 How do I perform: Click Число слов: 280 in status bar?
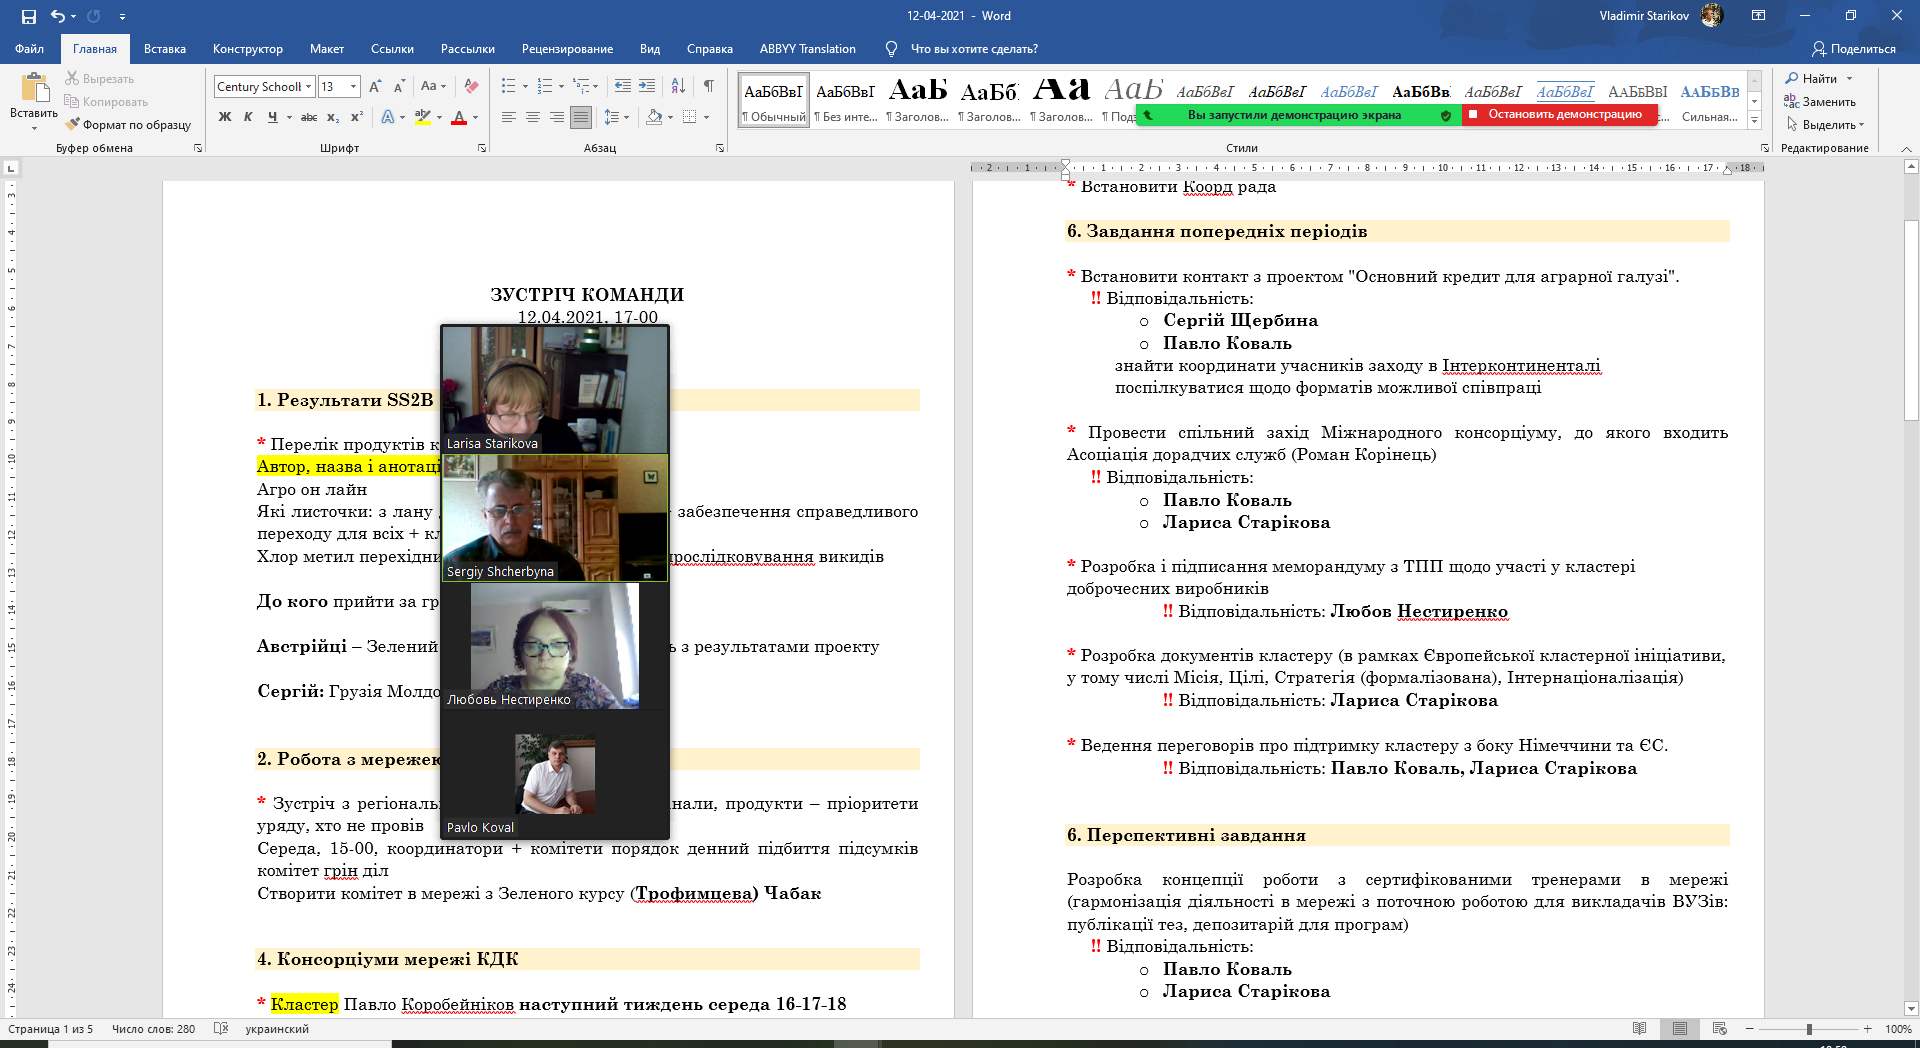click(x=154, y=1029)
